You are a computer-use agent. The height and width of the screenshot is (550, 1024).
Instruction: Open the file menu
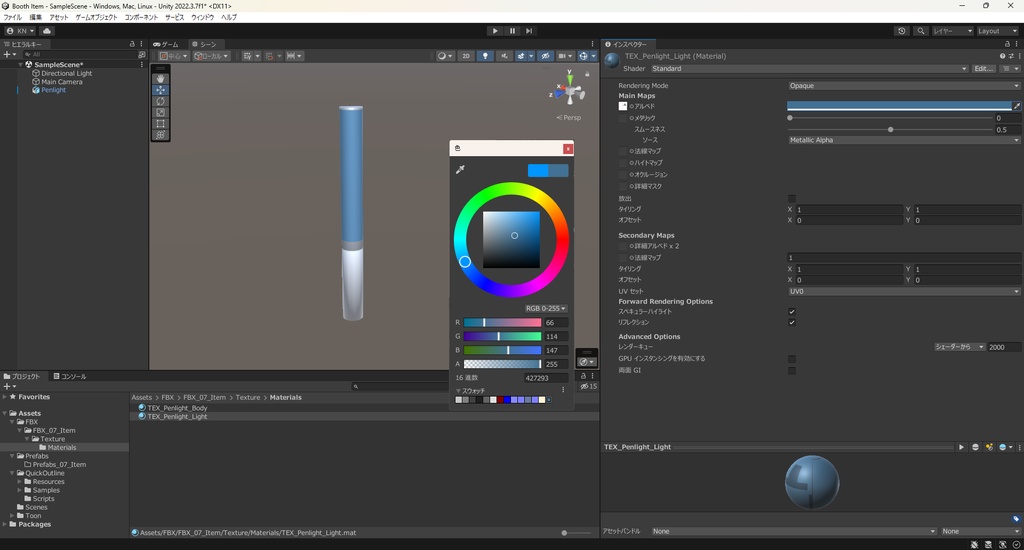(12, 18)
